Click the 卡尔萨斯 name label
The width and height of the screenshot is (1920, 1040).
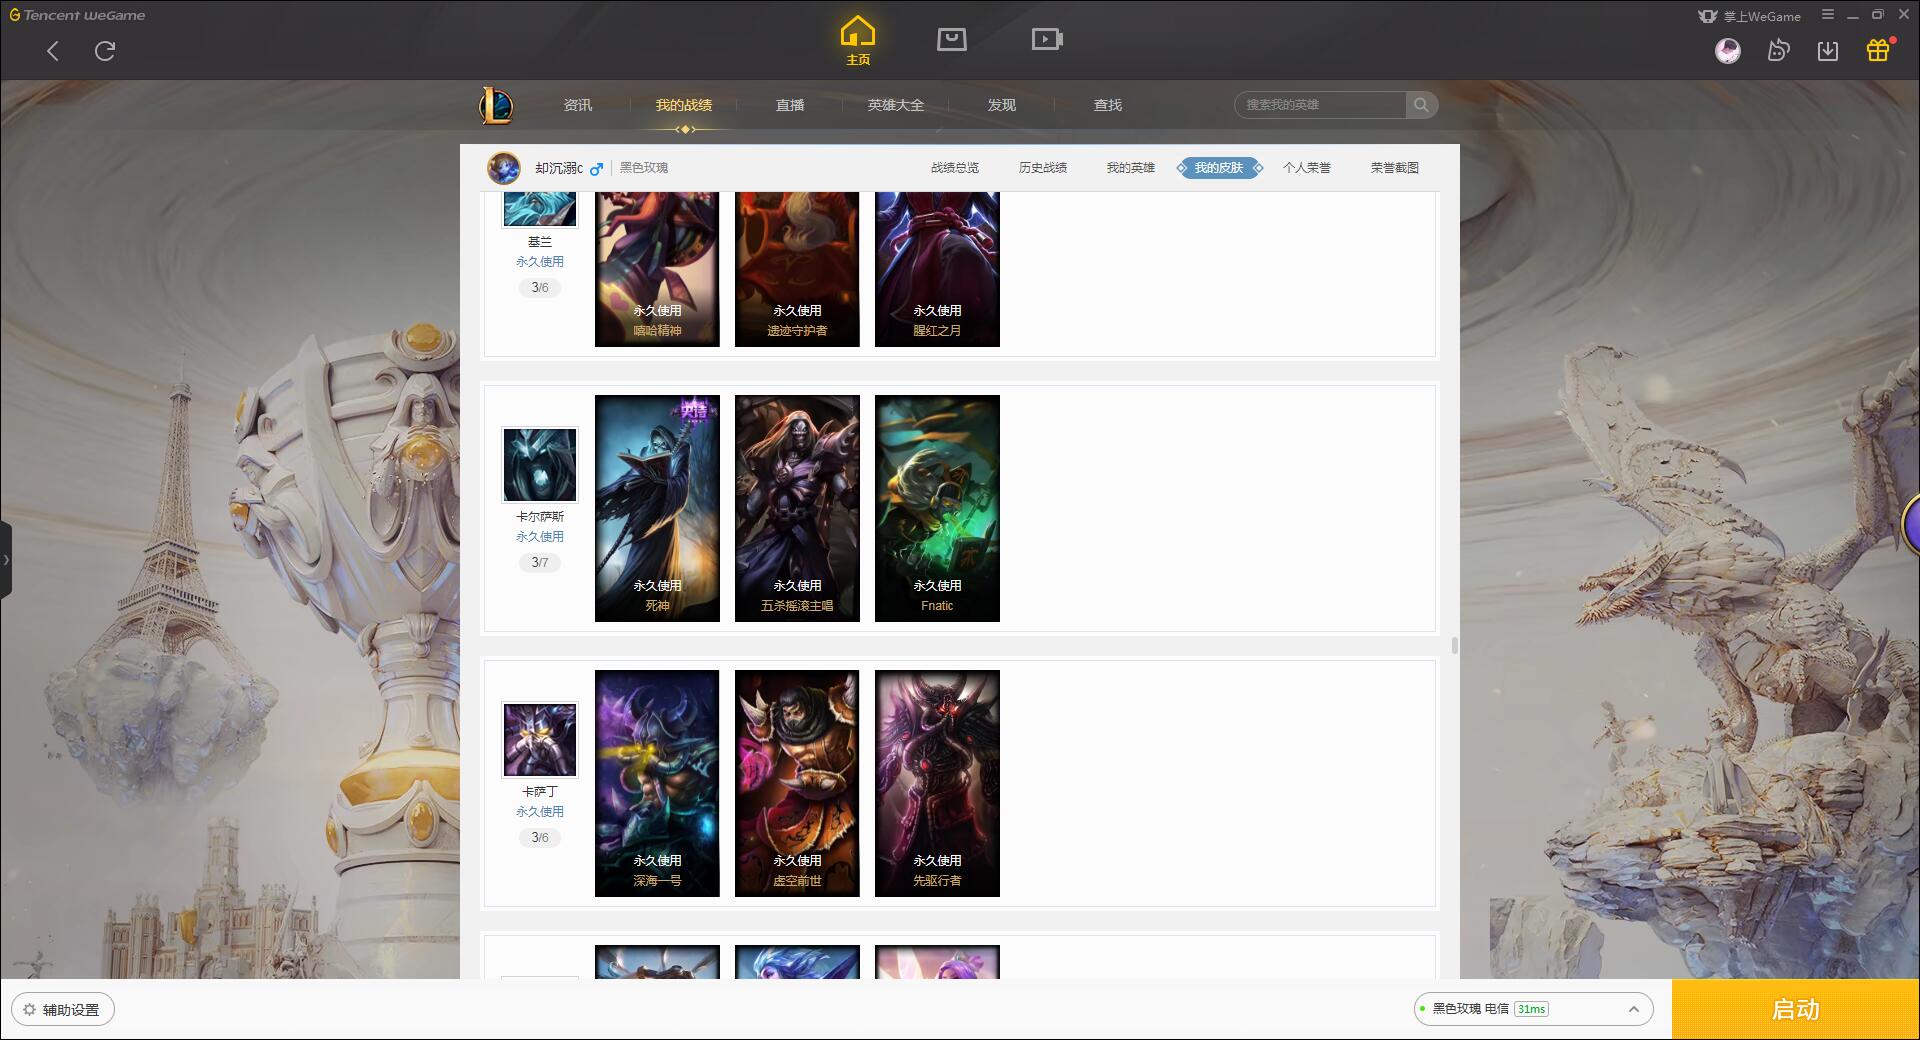pos(540,517)
